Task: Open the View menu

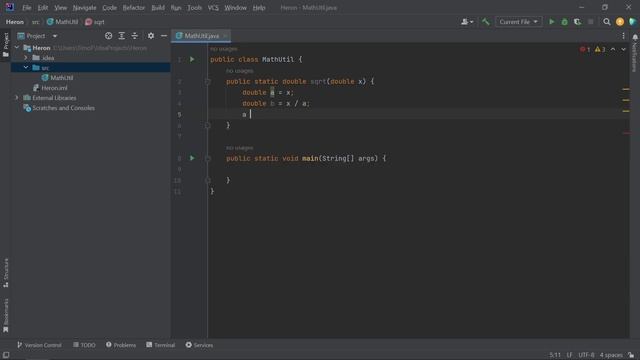Action: click(60, 8)
